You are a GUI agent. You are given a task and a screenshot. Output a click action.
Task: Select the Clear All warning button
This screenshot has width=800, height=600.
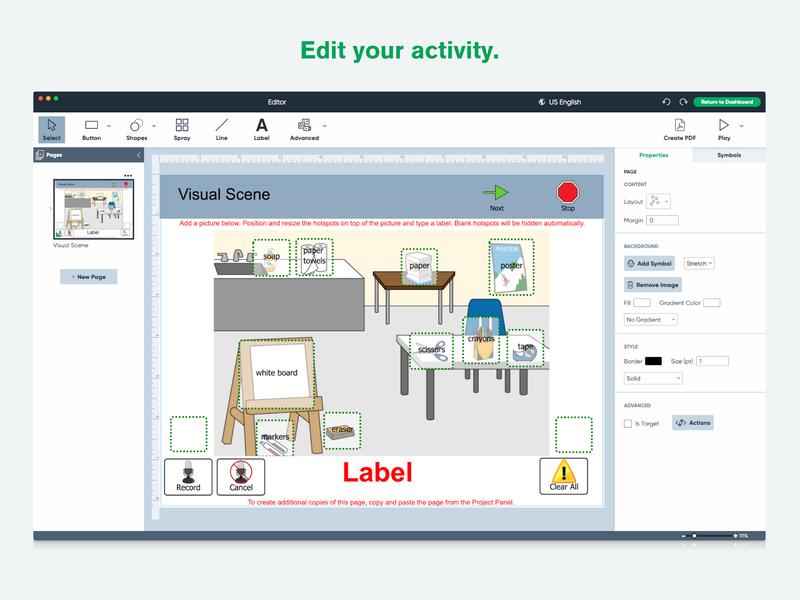(564, 476)
